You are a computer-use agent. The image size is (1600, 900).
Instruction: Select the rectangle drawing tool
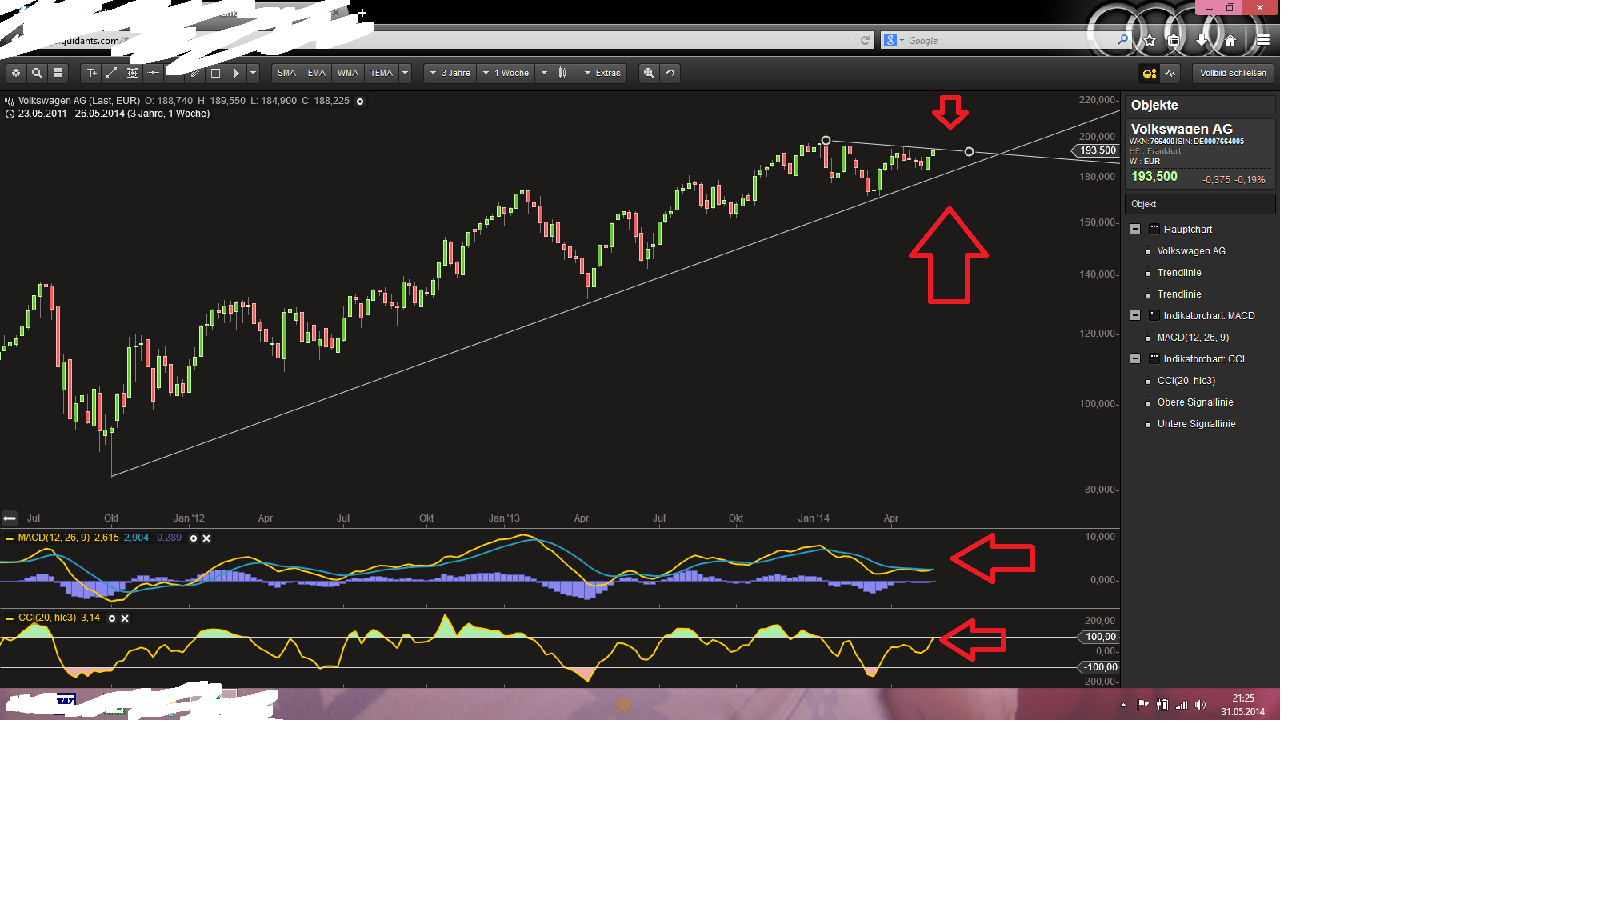point(215,73)
